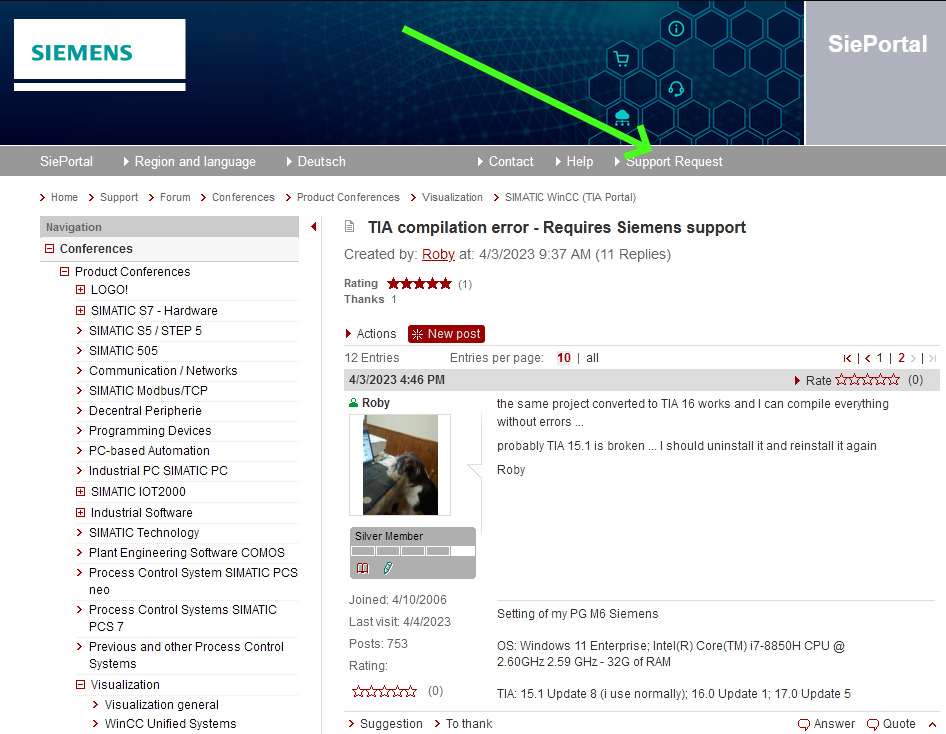
Task: Go to first page of entries
Action: coord(847,358)
